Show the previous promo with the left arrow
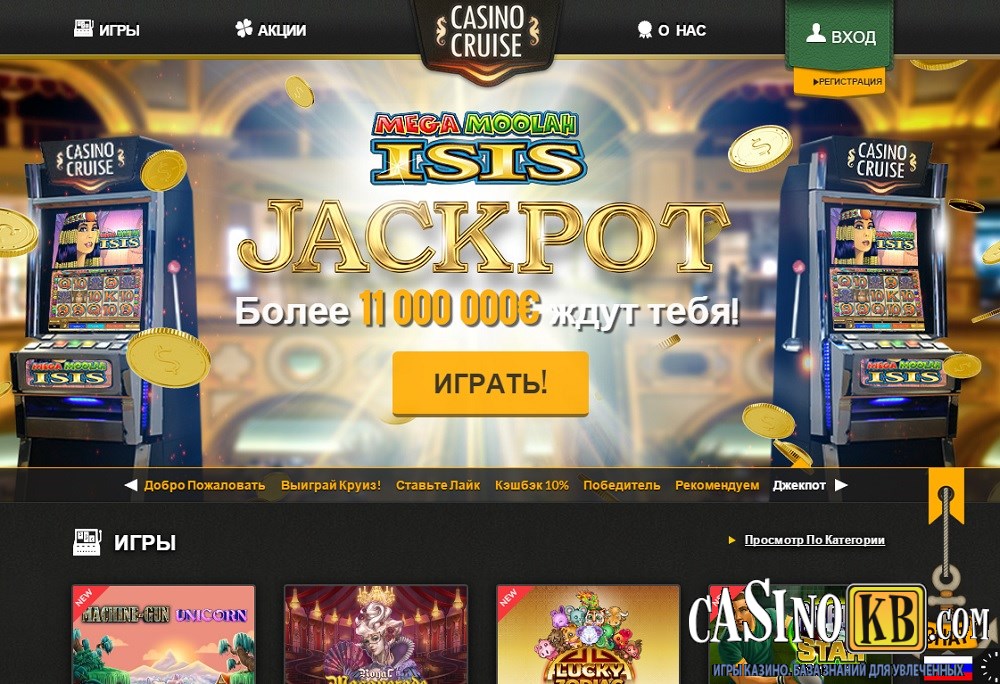Screen dimensions: 1000x684 click(x=131, y=485)
